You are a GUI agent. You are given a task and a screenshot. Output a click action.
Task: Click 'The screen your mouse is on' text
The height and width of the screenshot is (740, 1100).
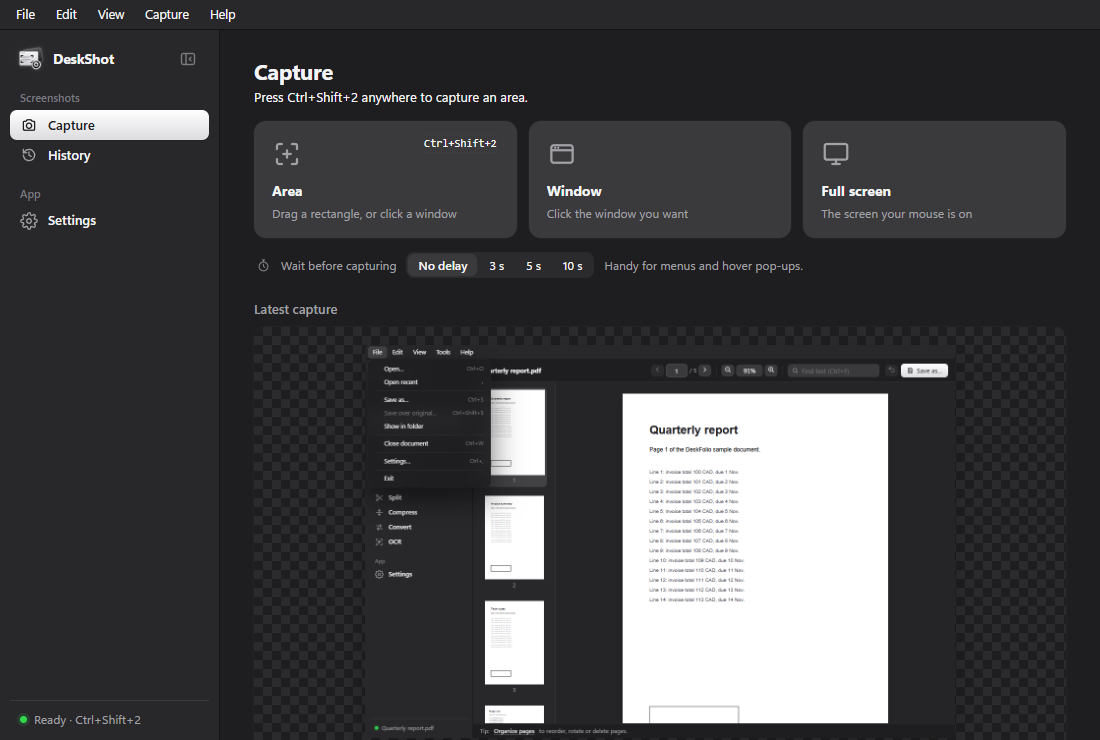(x=897, y=214)
